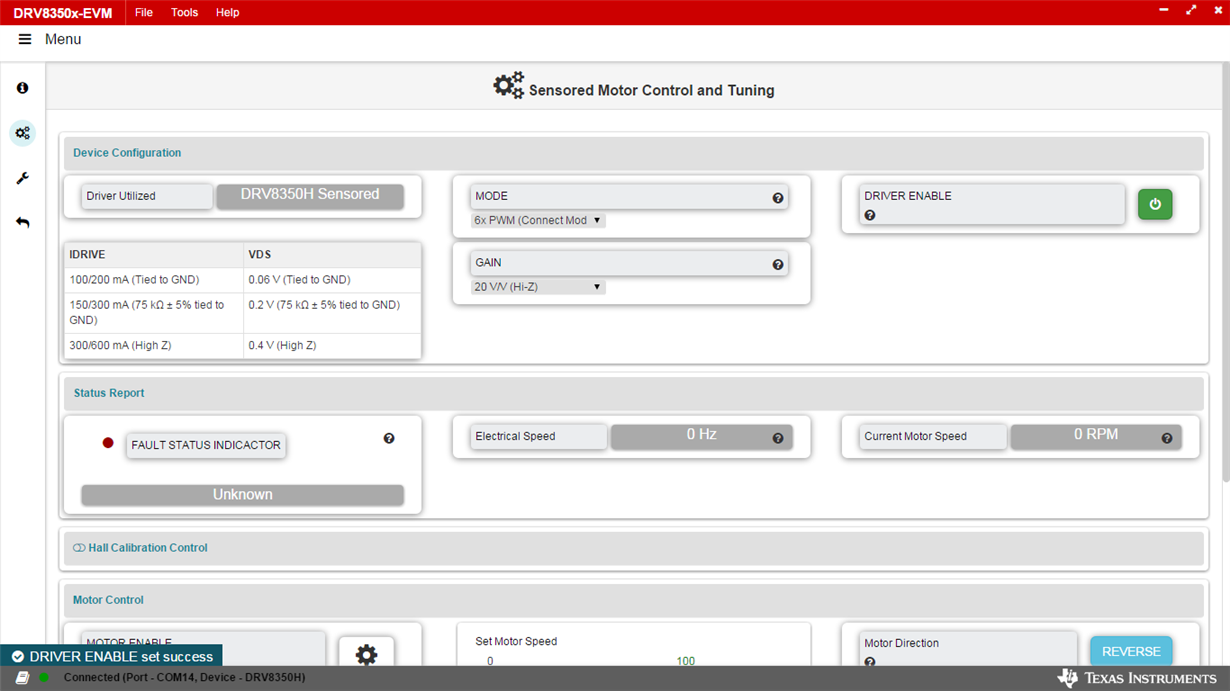Click Fault Status Indicator help icon
Viewport: 1230px width, 691px height.
point(389,438)
